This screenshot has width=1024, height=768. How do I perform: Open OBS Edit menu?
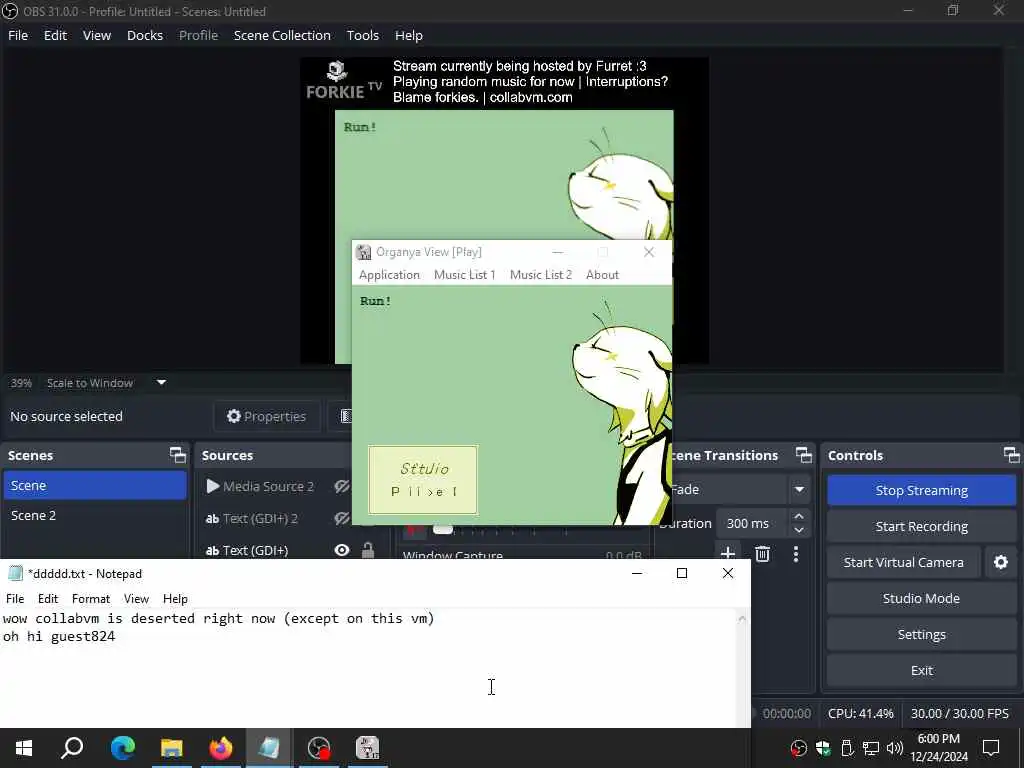click(56, 35)
